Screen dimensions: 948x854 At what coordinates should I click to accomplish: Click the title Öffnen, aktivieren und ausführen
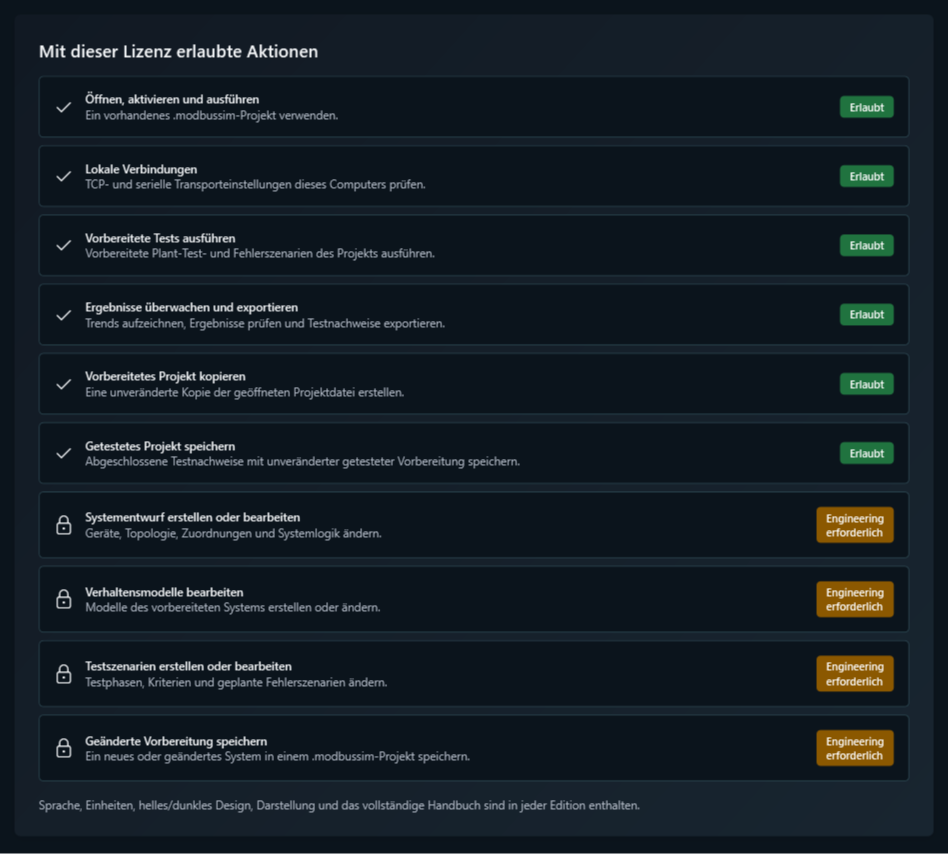point(172,99)
